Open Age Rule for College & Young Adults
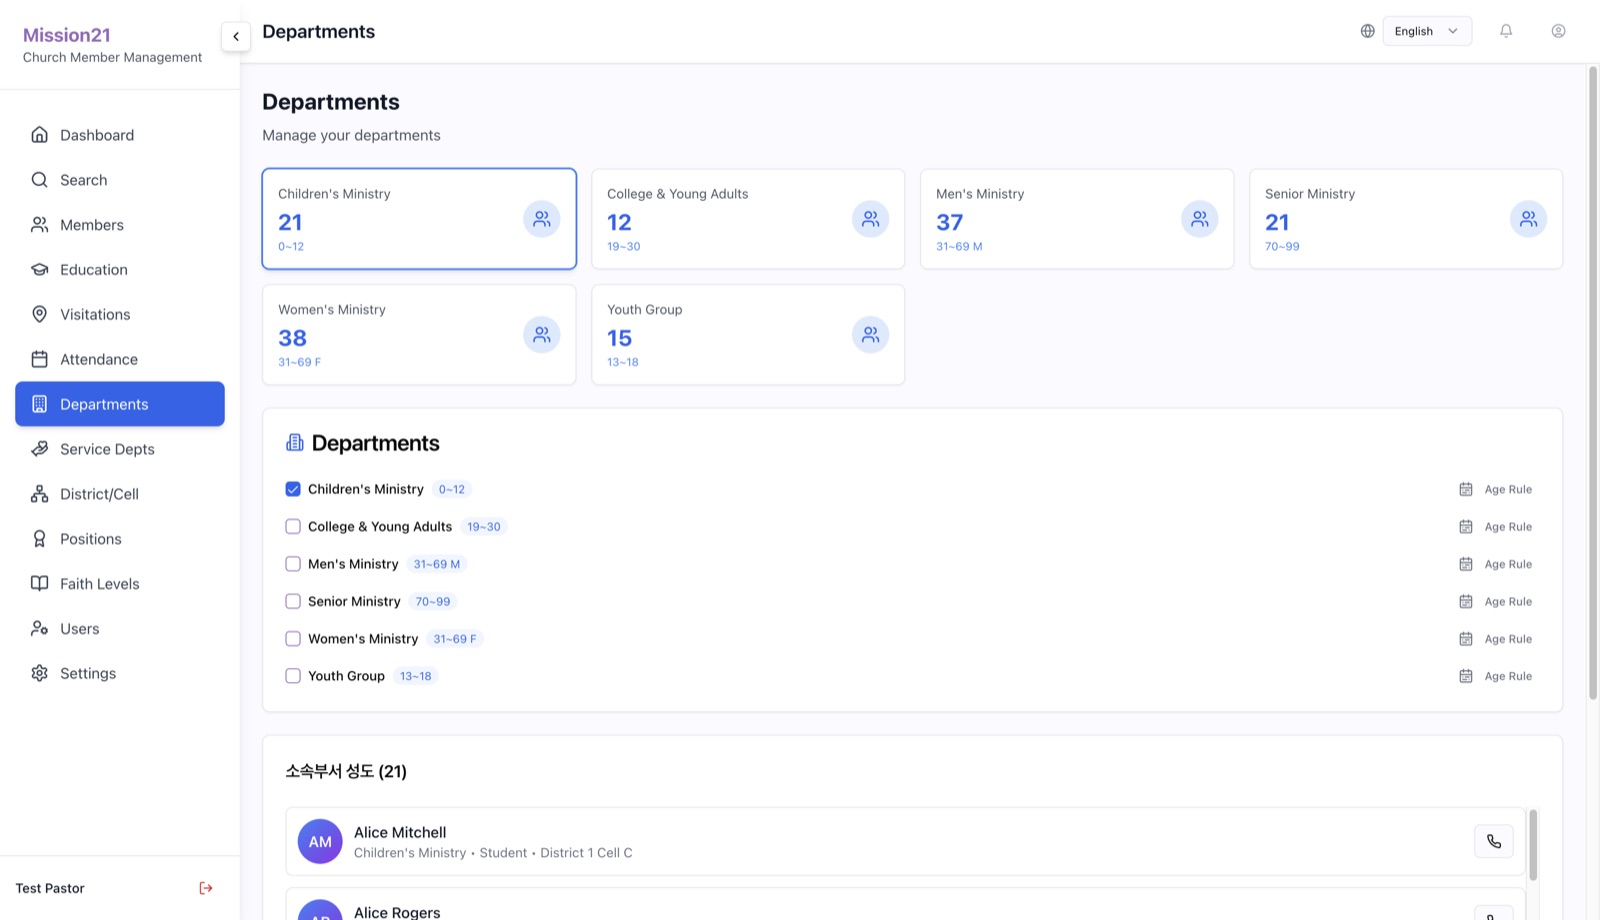Viewport: 1600px width, 920px height. coord(1496,526)
